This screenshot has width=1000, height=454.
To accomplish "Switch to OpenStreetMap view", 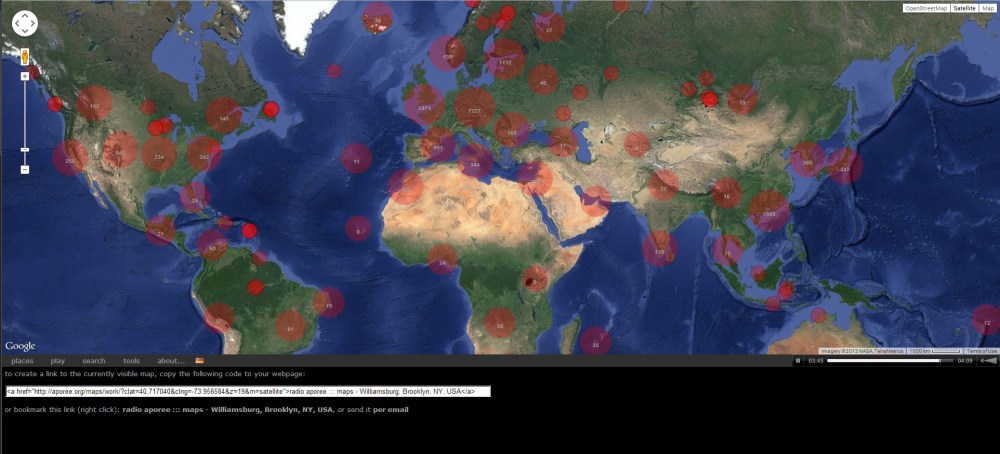I will click(925, 8).
